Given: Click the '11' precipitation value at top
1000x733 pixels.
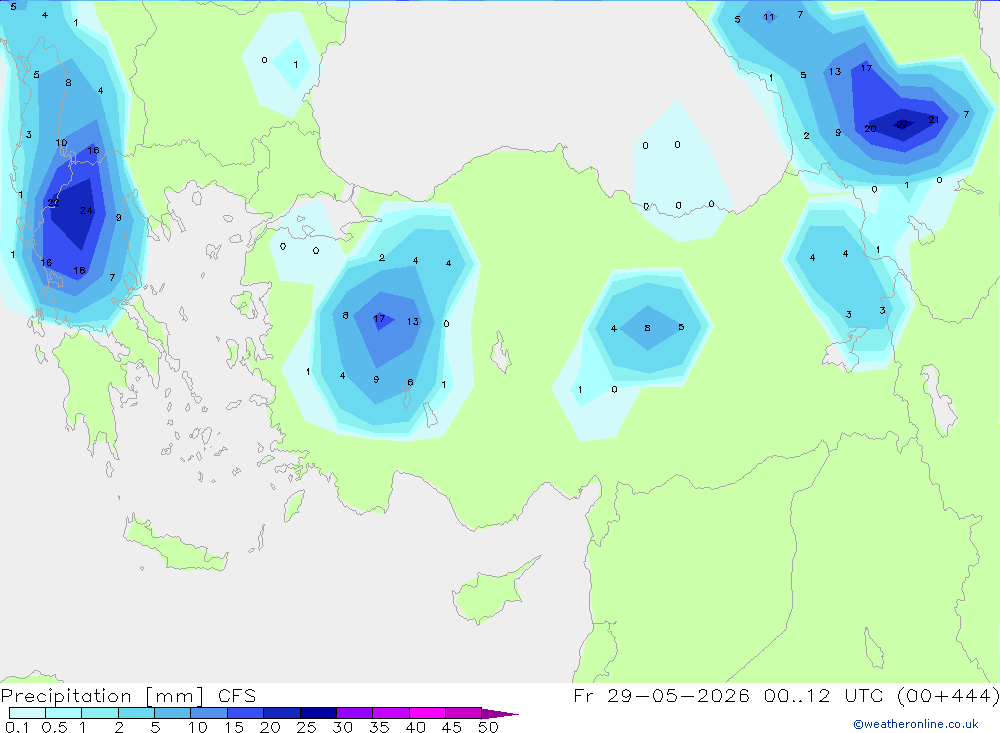Looking at the screenshot, I should (x=768, y=17).
